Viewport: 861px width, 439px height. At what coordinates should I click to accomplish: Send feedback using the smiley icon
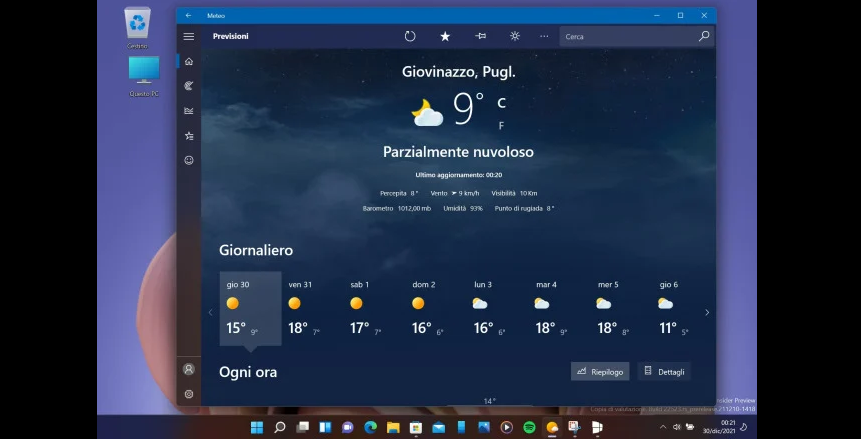pyautogui.click(x=188, y=160)
